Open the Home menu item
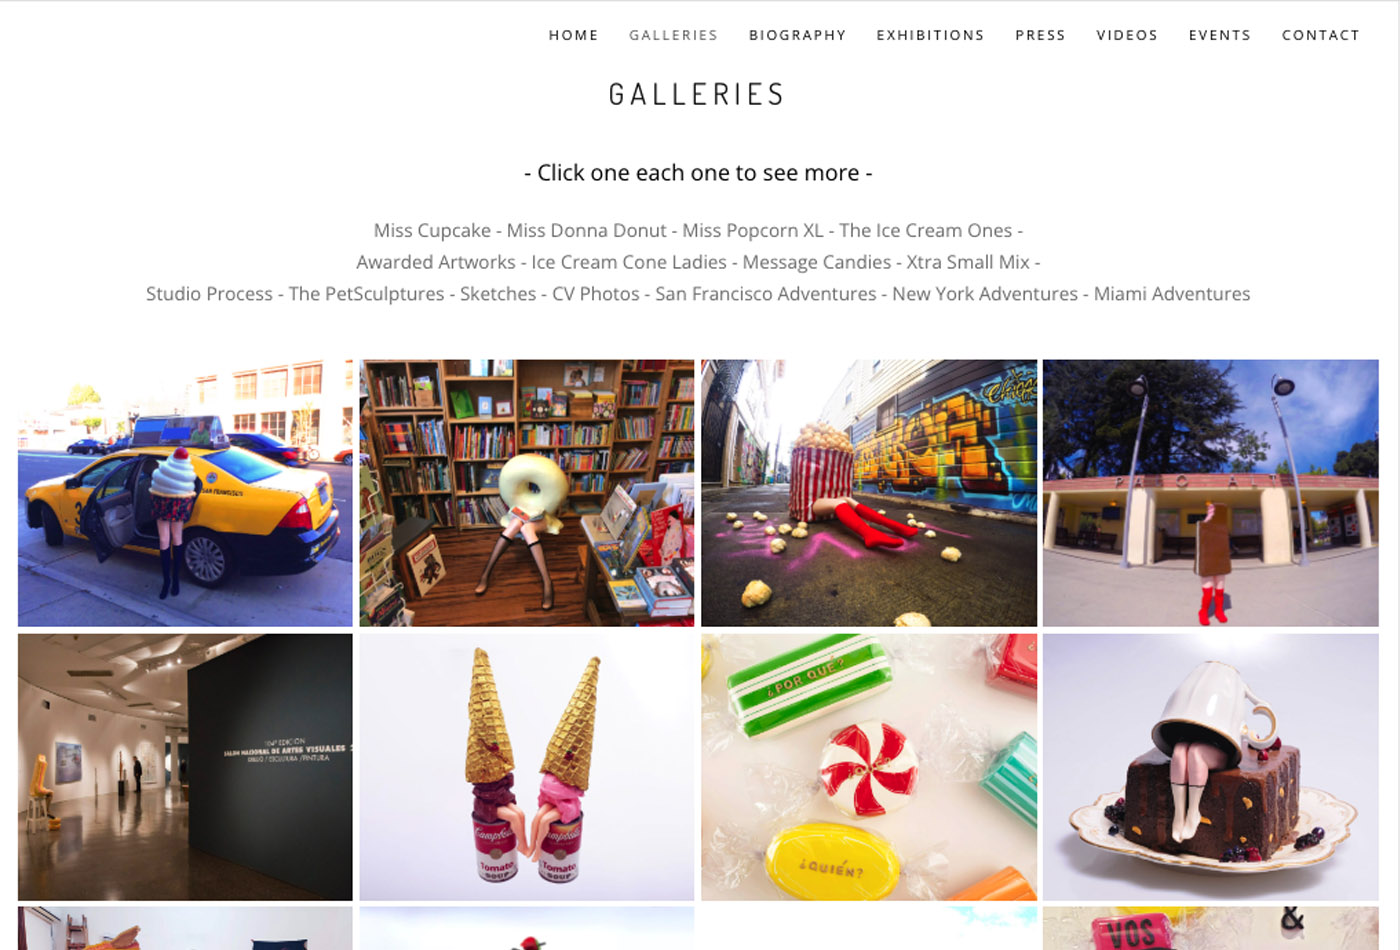This screenshot has height=950, width=1400. click(573, 35)
